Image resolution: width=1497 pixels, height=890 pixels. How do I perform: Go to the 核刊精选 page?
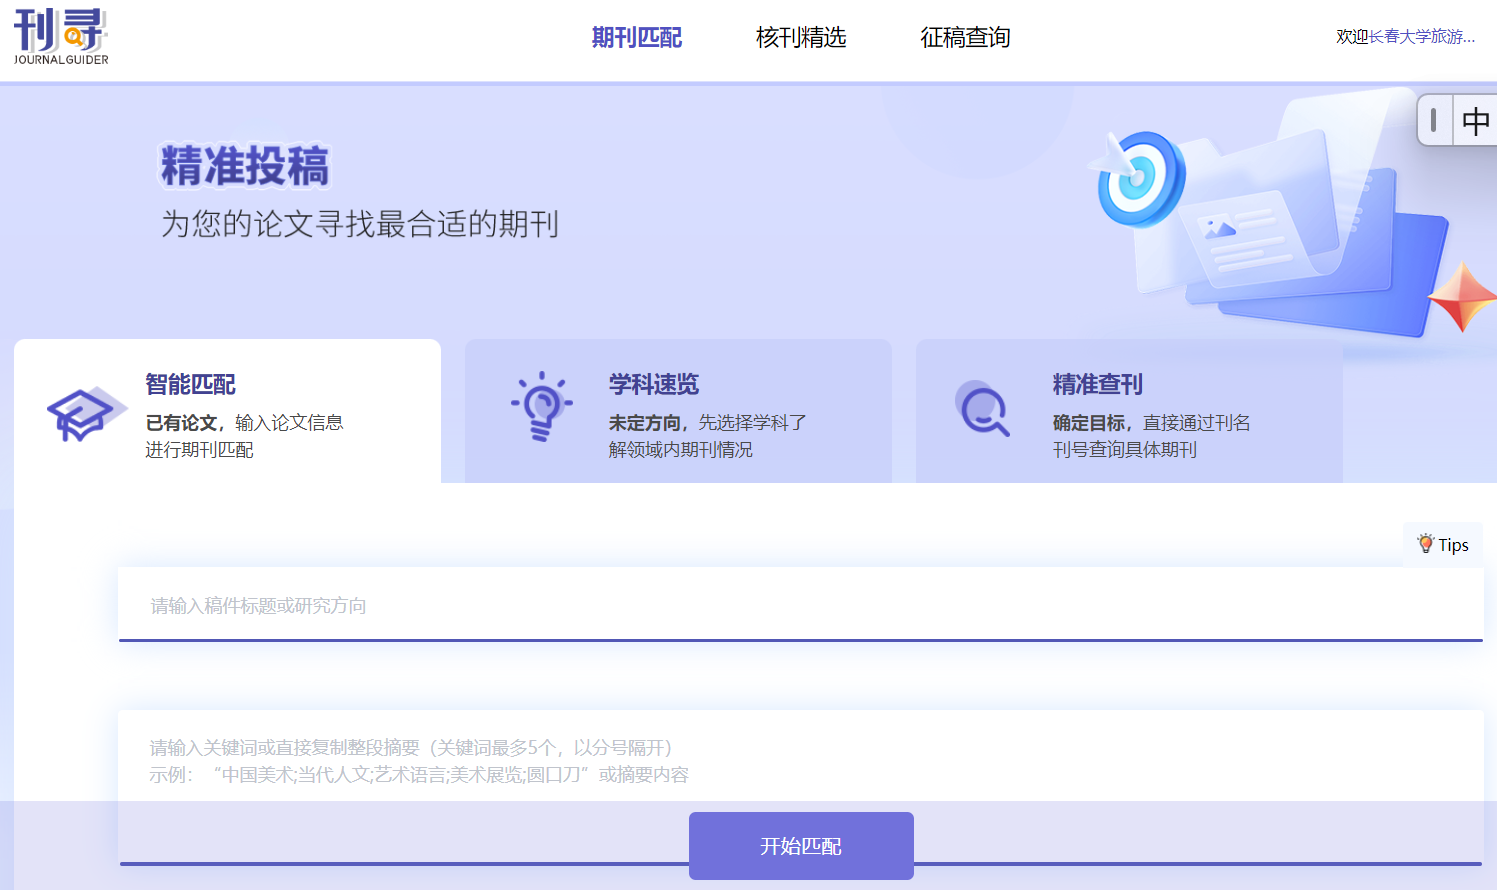(800, 38)
